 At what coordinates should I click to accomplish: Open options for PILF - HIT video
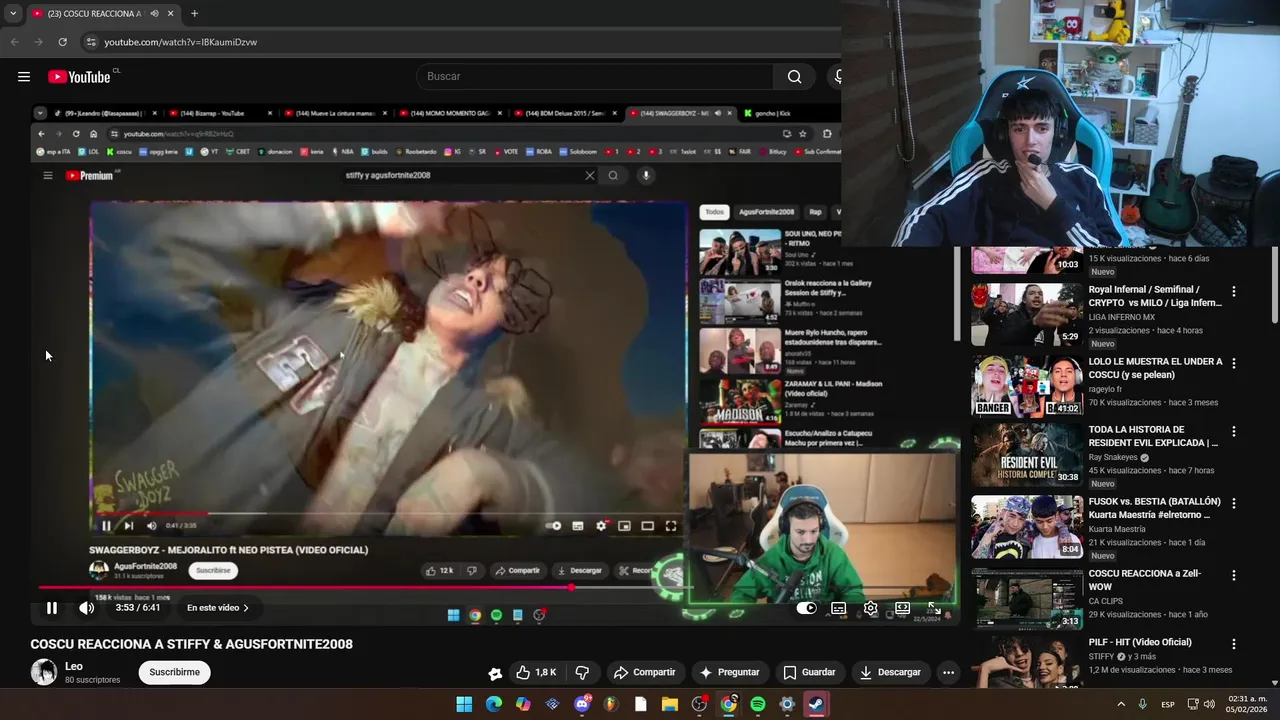1233,644
